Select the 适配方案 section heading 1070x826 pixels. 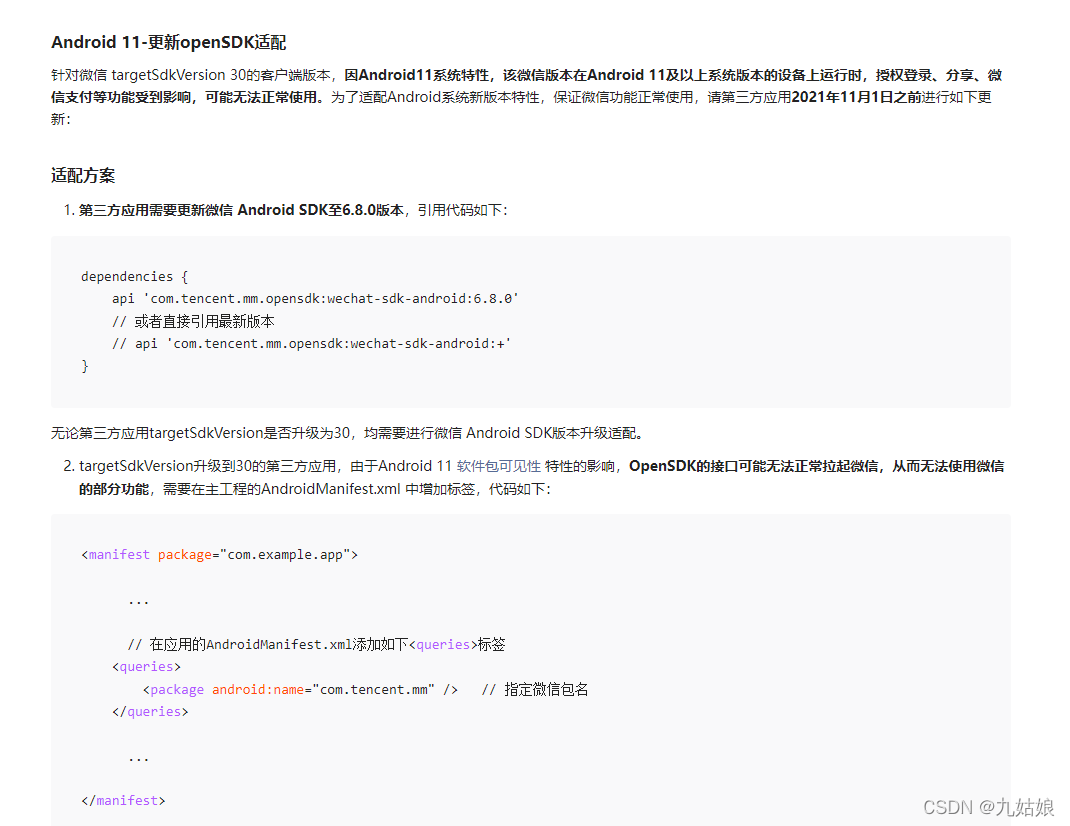83,175
